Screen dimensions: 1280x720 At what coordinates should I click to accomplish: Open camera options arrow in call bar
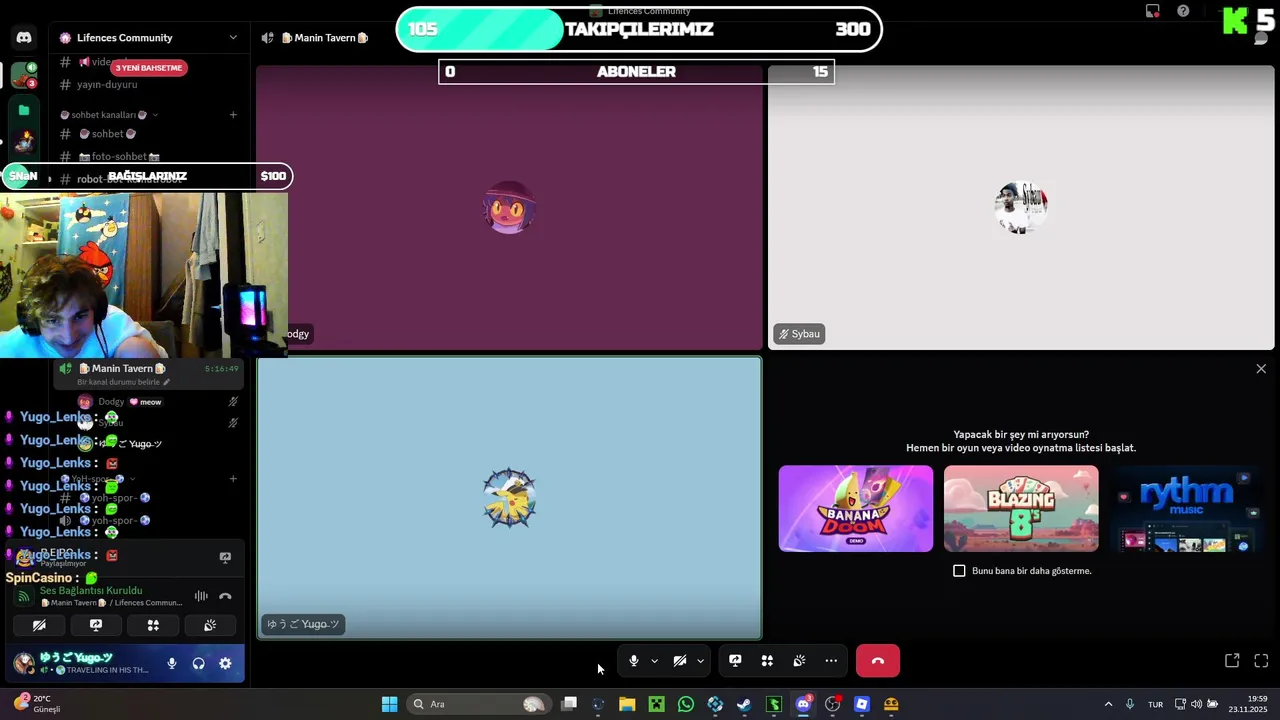pyautogui.click(x=700, y=661)
